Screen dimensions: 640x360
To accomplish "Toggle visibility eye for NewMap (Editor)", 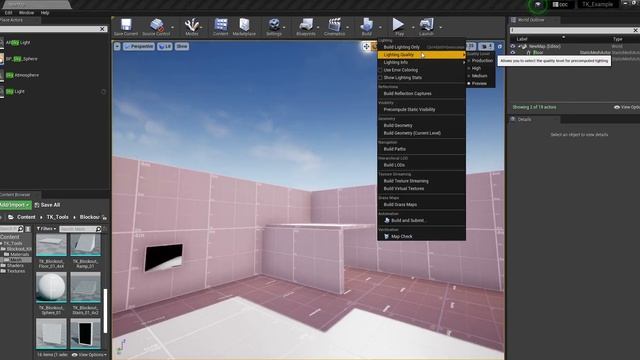I will coord(513,47).
